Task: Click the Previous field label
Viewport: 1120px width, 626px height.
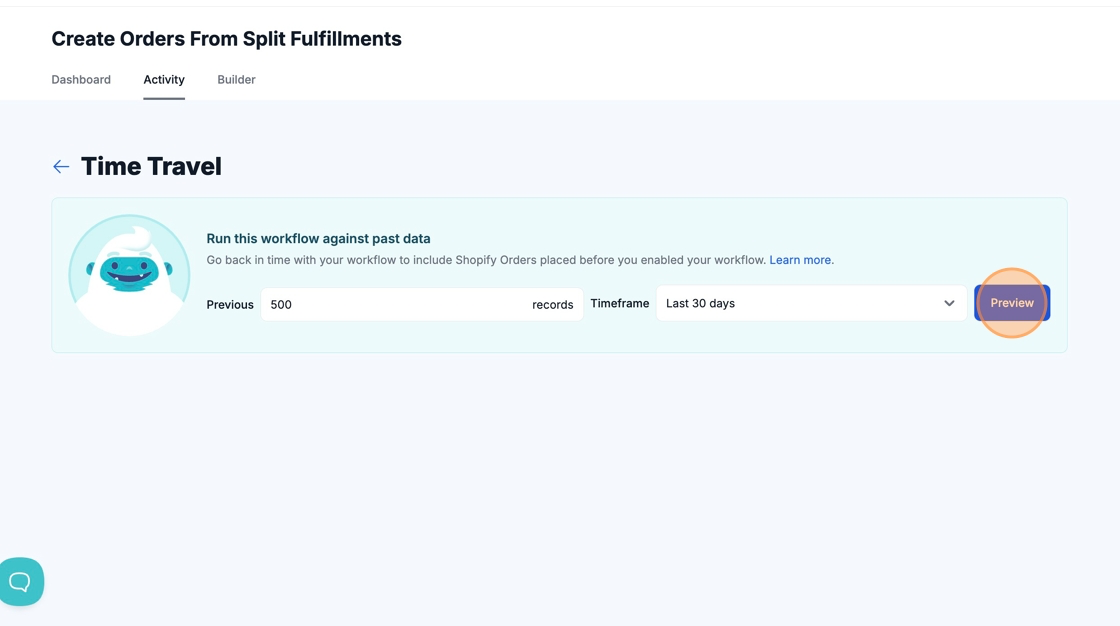Action: coord(230,305)
